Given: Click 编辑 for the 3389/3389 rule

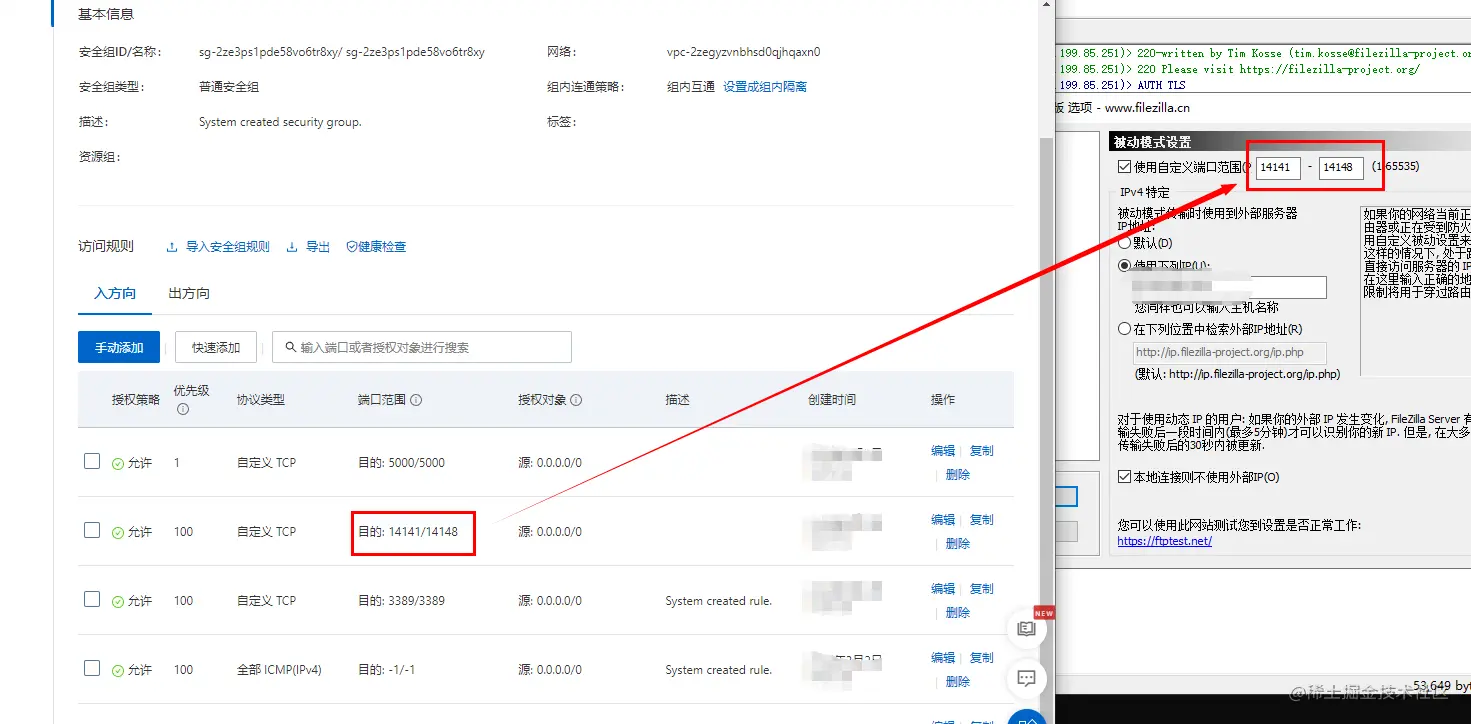Looking at the screenshot, I should pyautogui.click(x=943, y=589).
